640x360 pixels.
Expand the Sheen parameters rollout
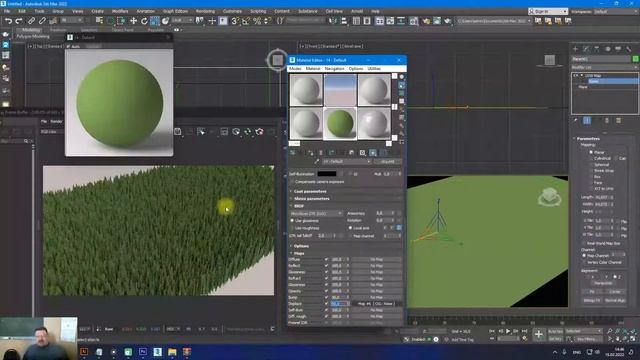pyautogui.click(x=311, y=198)
